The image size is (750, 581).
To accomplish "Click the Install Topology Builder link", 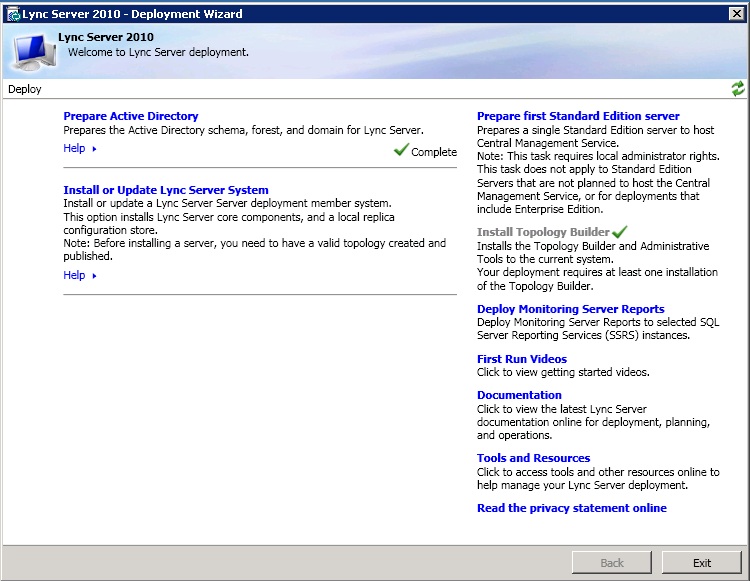I will click(x=543, y=232).
